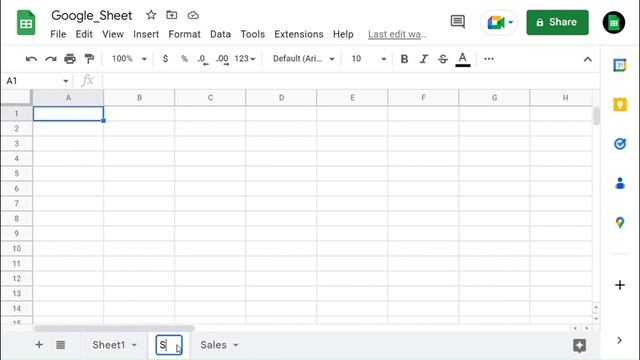Add a new sheet with plus
640x360 pixels.
(x=39, y=345)
